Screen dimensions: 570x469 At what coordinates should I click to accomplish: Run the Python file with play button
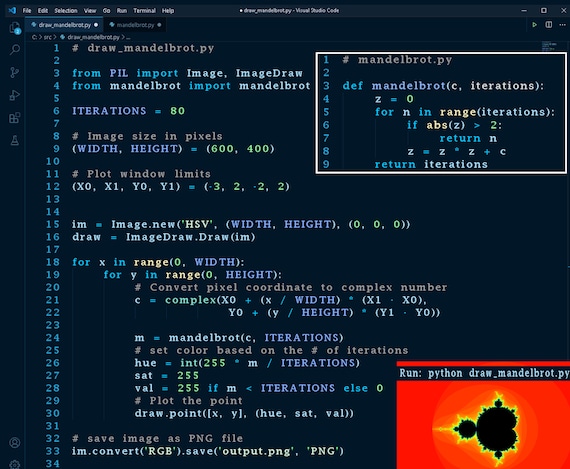point(534,25)
